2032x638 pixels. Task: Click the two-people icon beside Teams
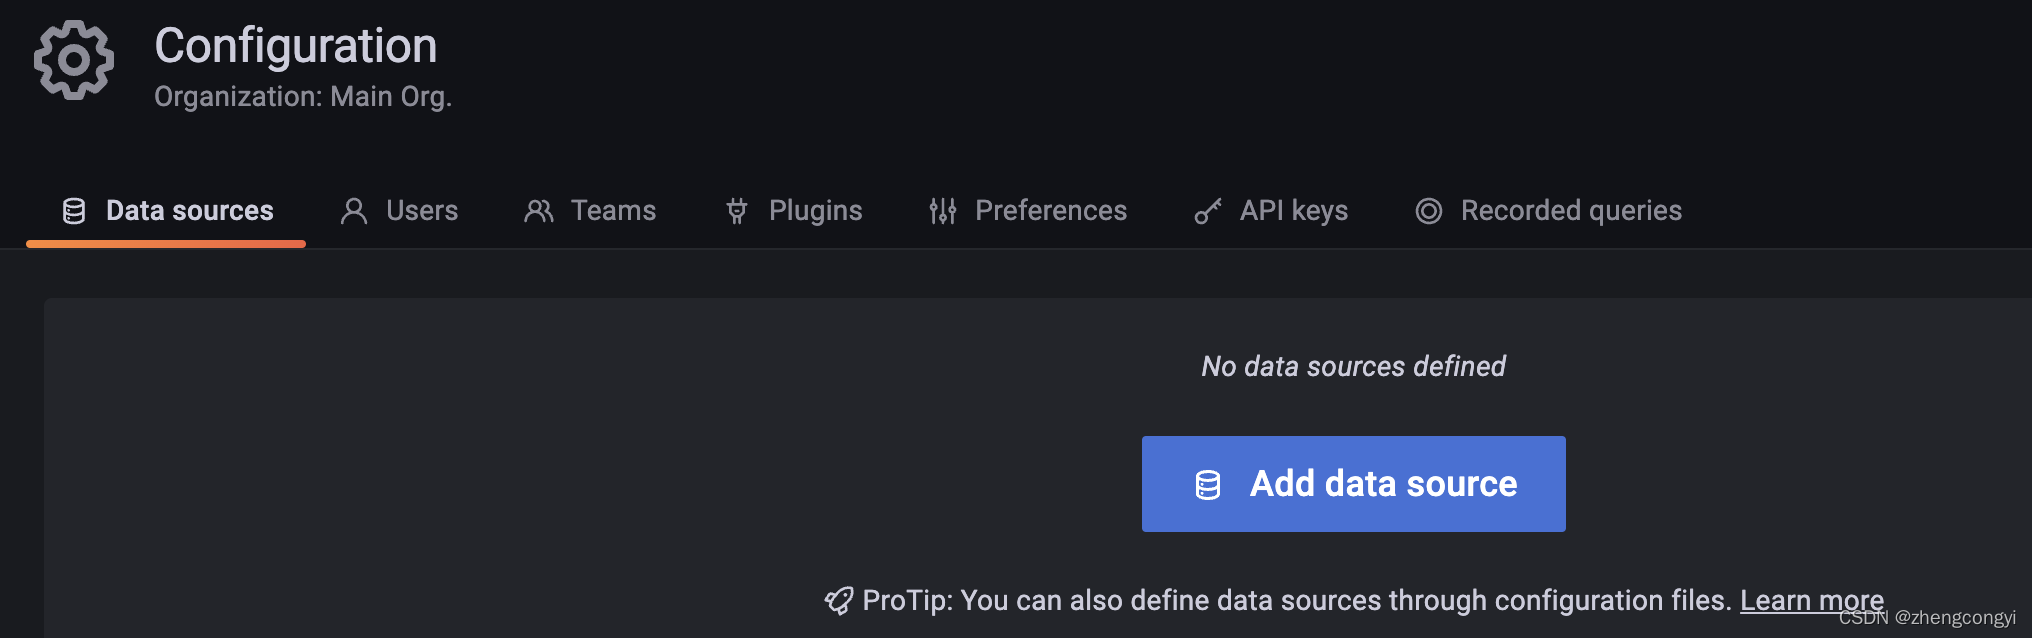[x=539, y=211]
